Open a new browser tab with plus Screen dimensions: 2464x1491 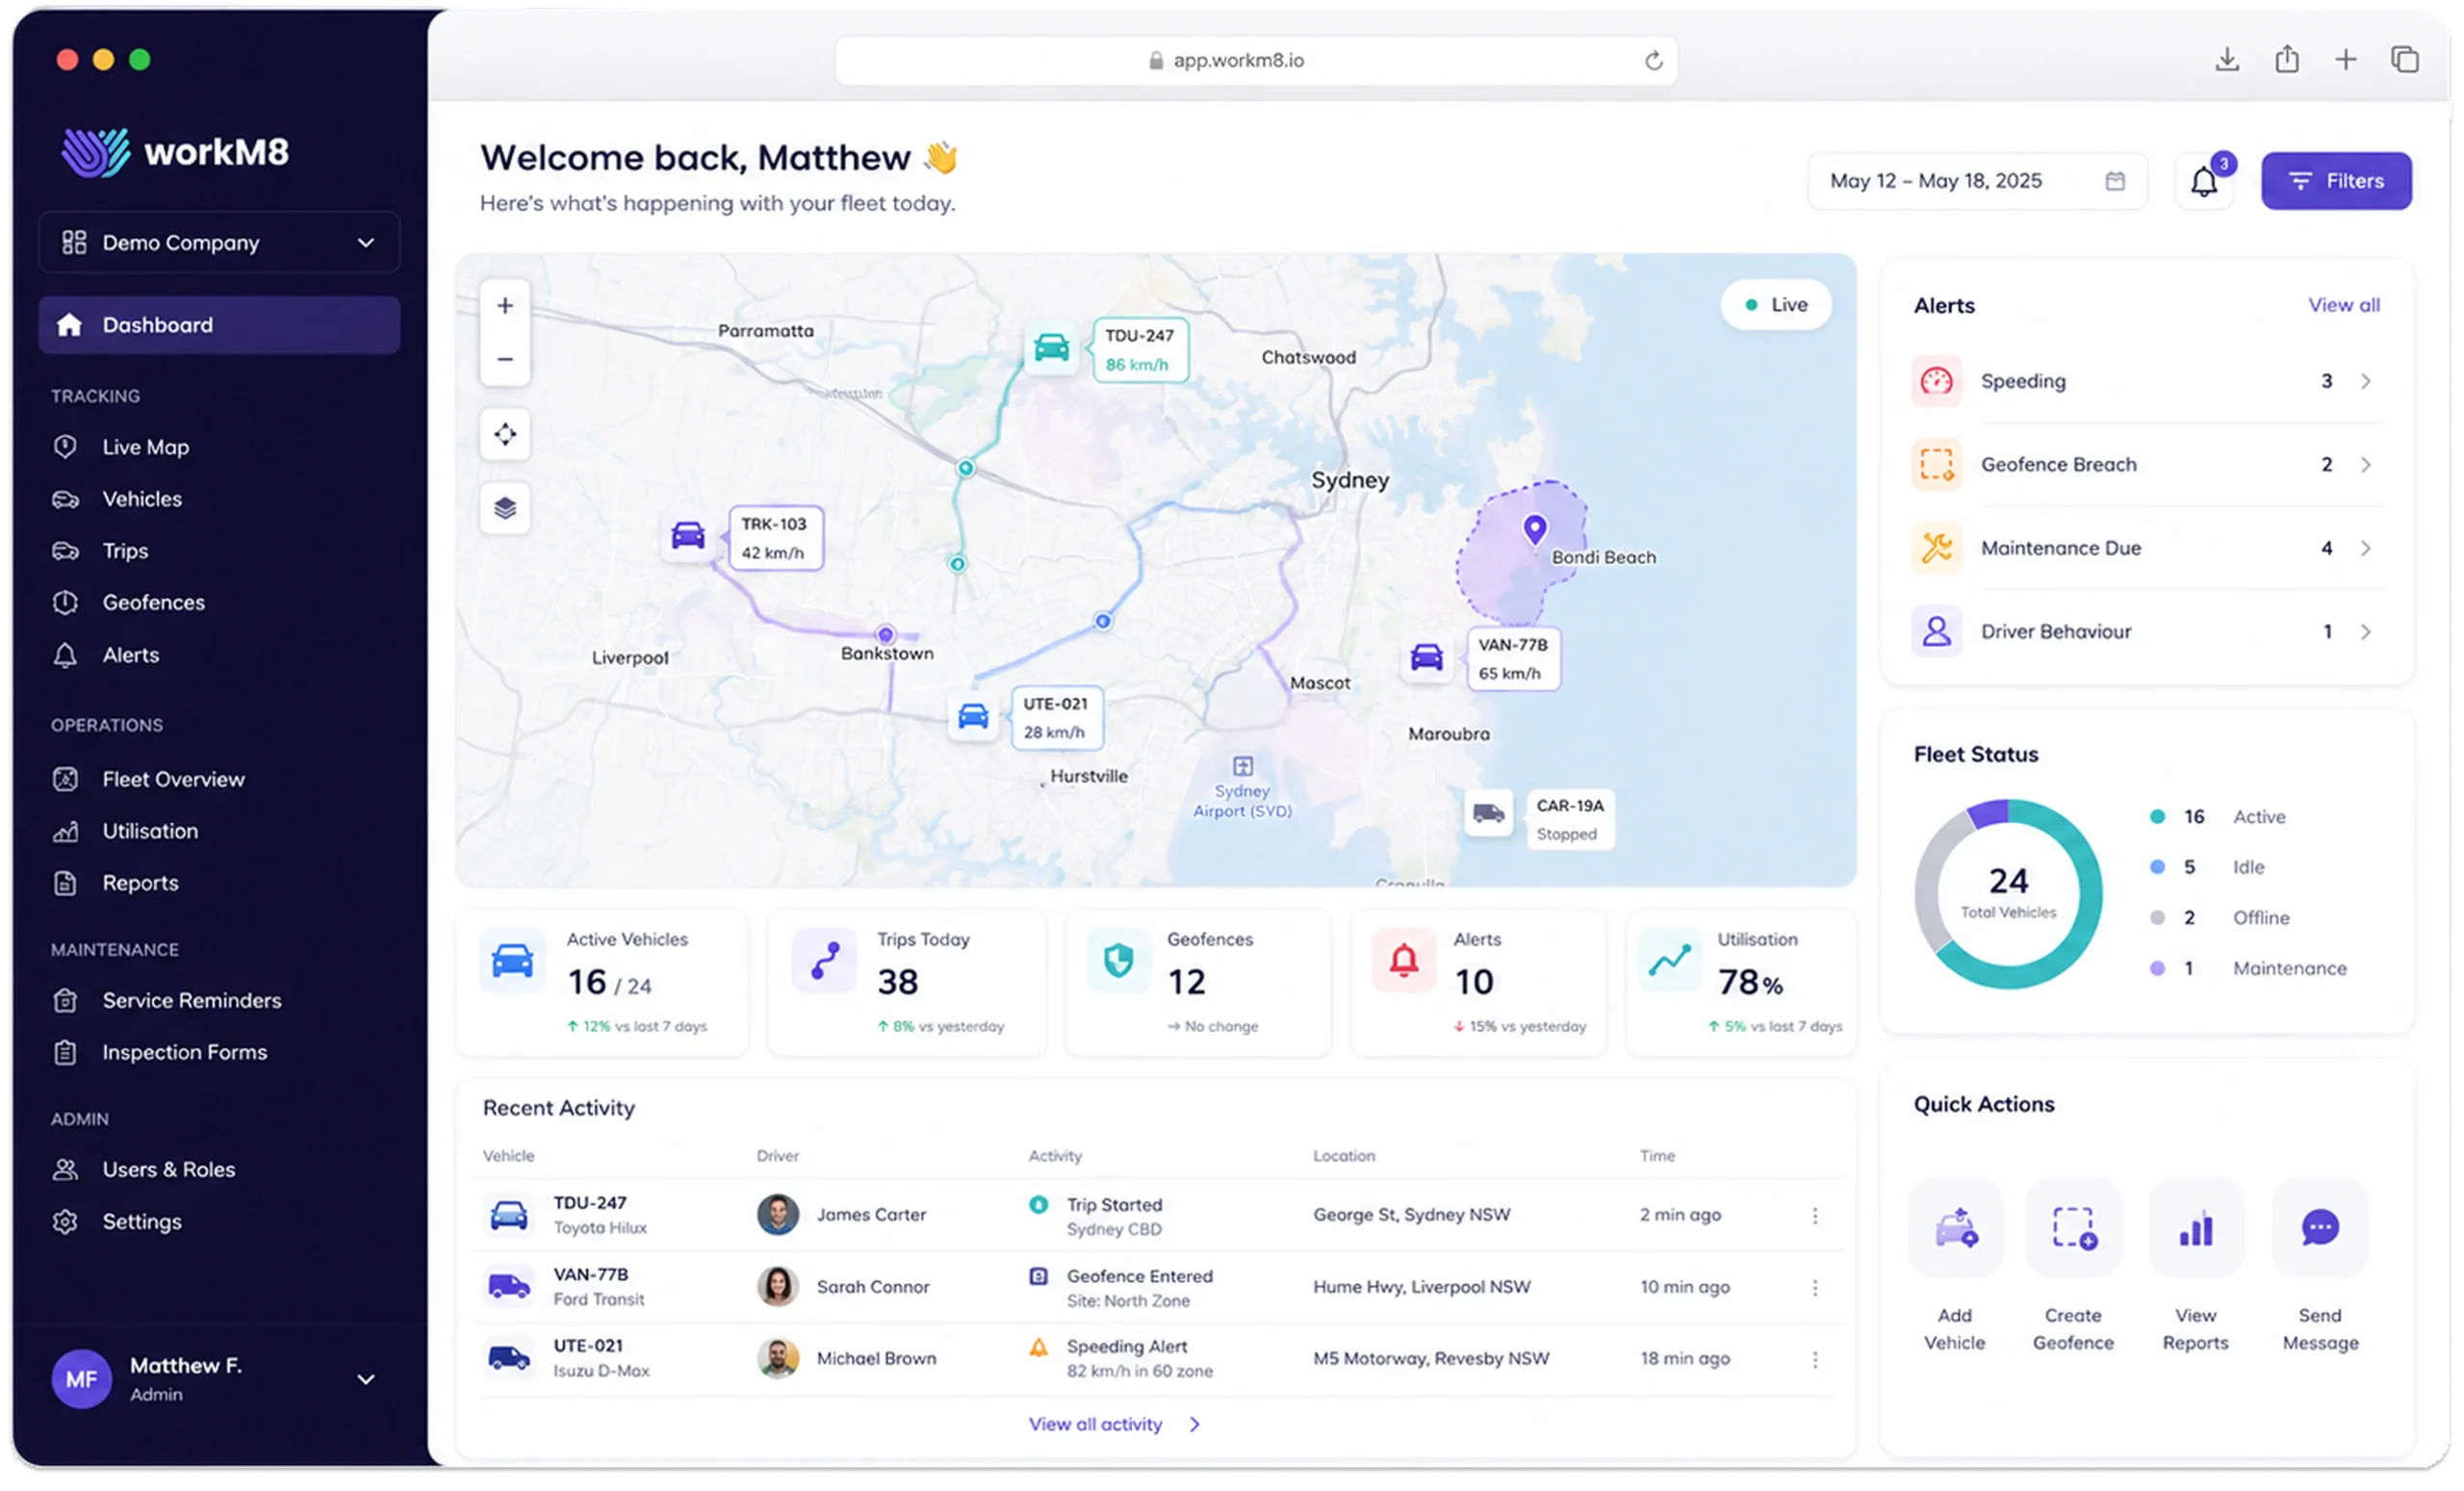pos(2345,60)
